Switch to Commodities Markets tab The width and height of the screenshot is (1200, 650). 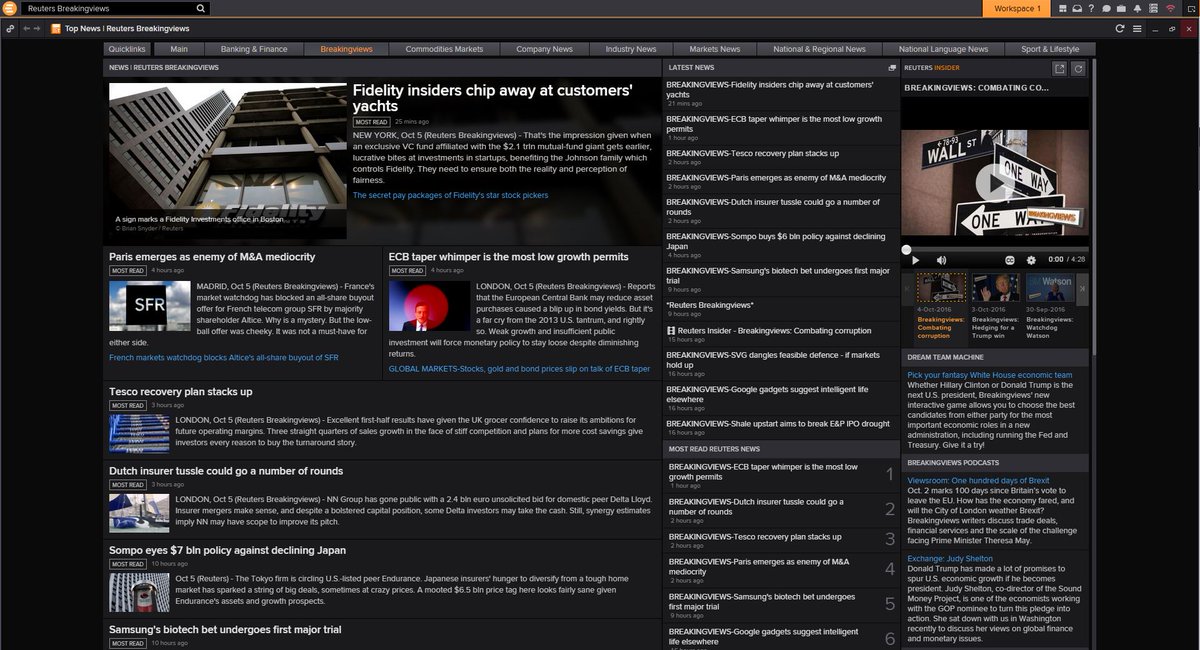click(x=444, y=49)
